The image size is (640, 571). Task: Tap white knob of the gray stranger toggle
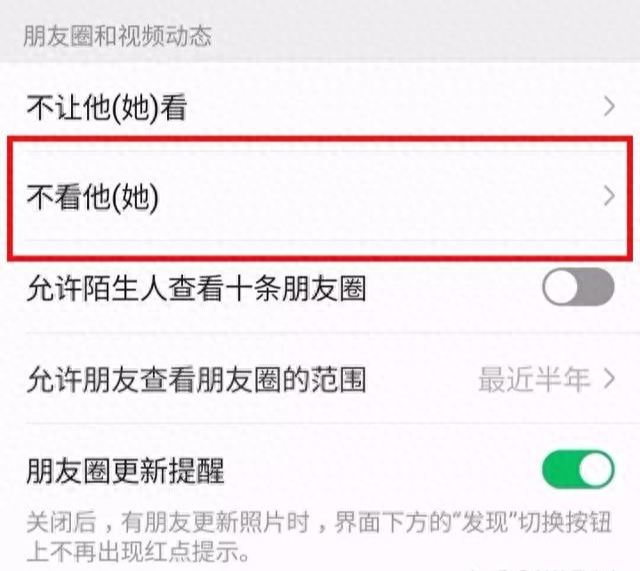562,287
